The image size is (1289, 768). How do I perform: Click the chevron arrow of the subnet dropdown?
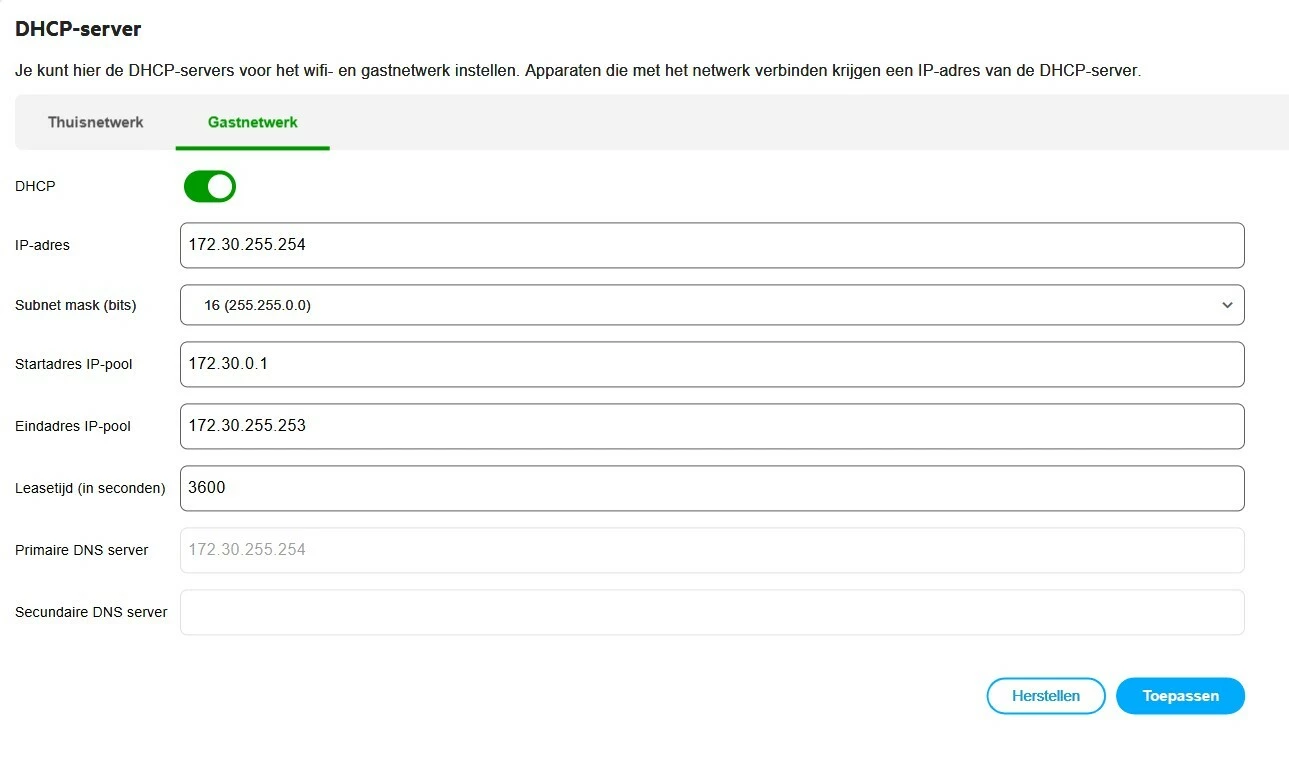[x=1227, y=305]
